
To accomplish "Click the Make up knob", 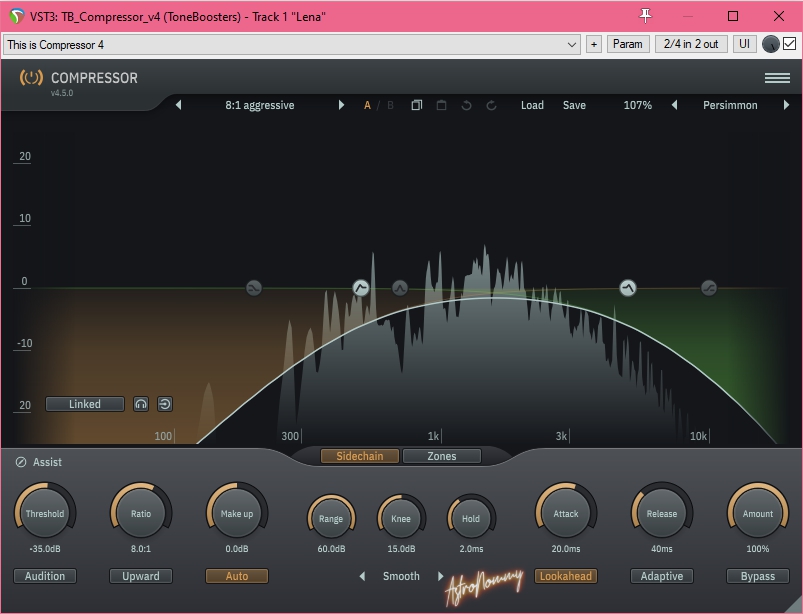I will tap(237, 513).
